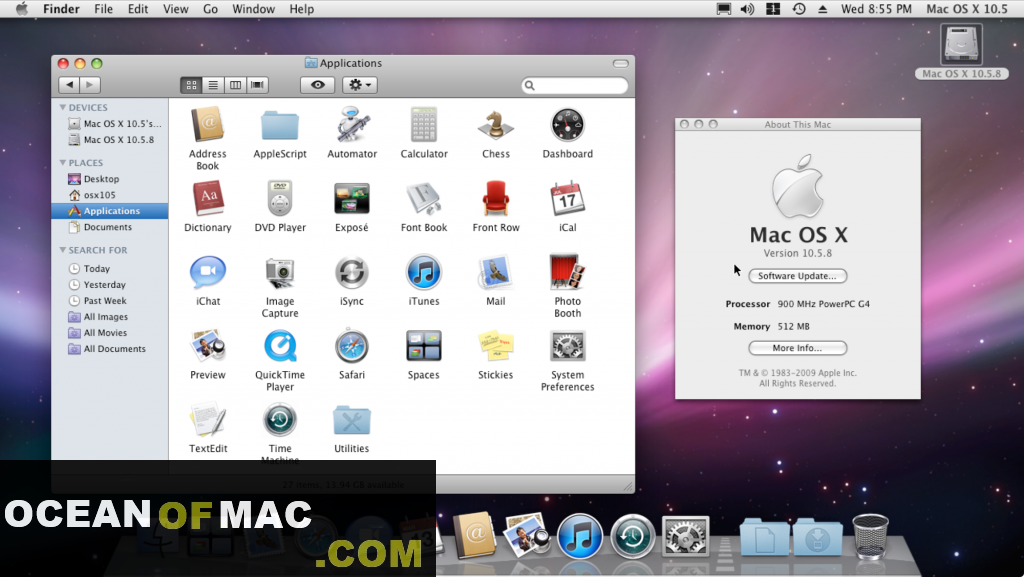
Task: Select the Exposé app icon
Action: pos(352,198)
